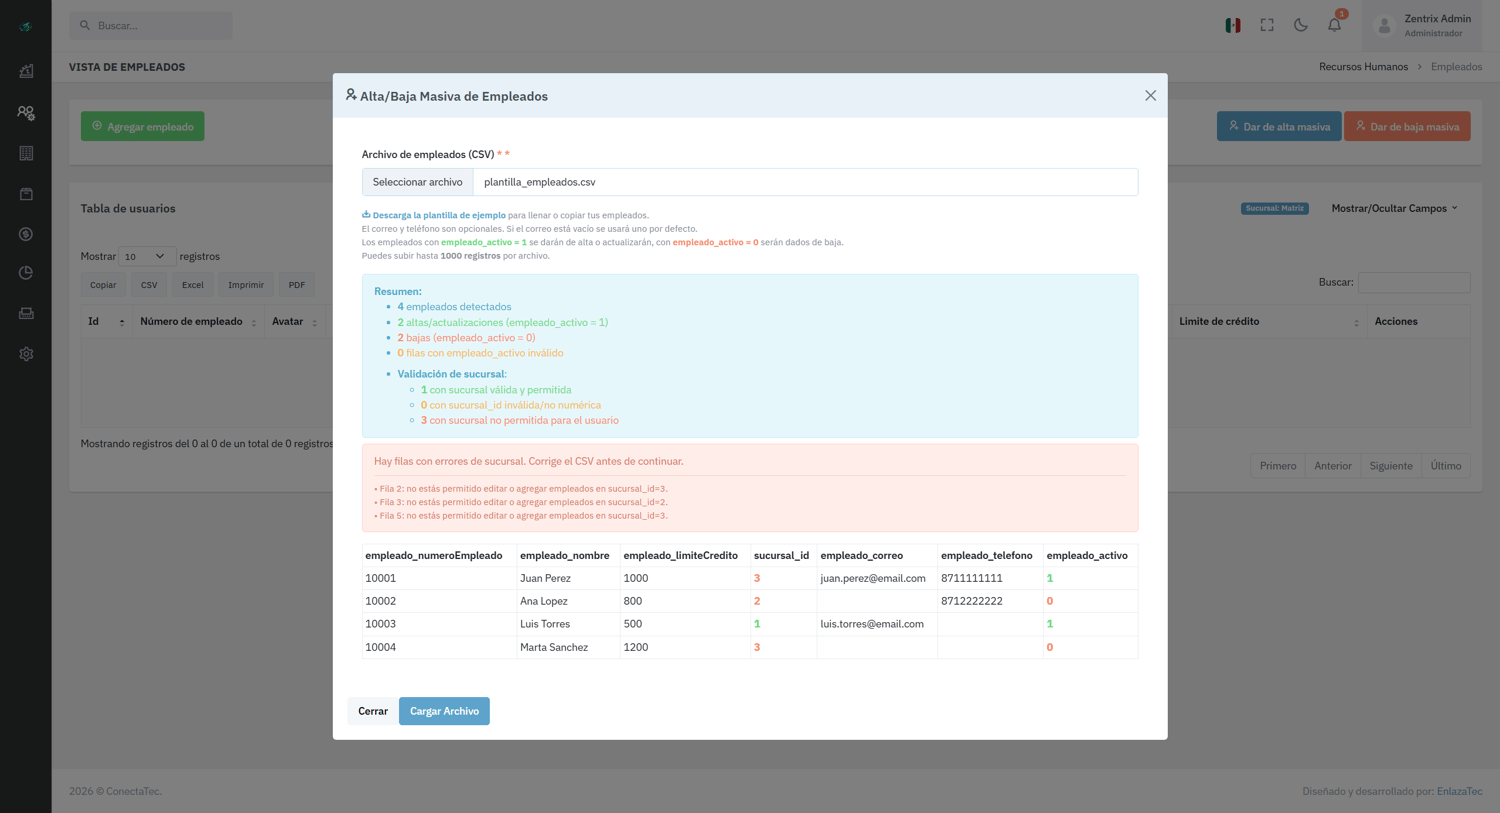
Task: Click the Seleccionar archivo button
Action: [418, 182]
